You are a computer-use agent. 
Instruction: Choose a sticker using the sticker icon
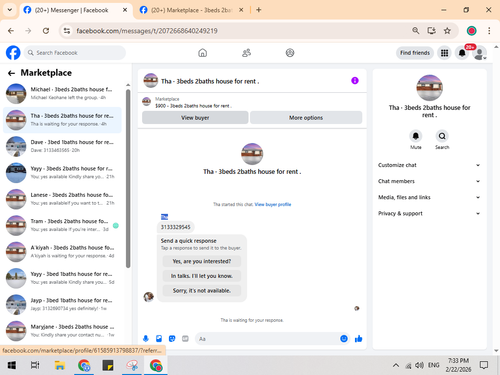coord(172,339)
